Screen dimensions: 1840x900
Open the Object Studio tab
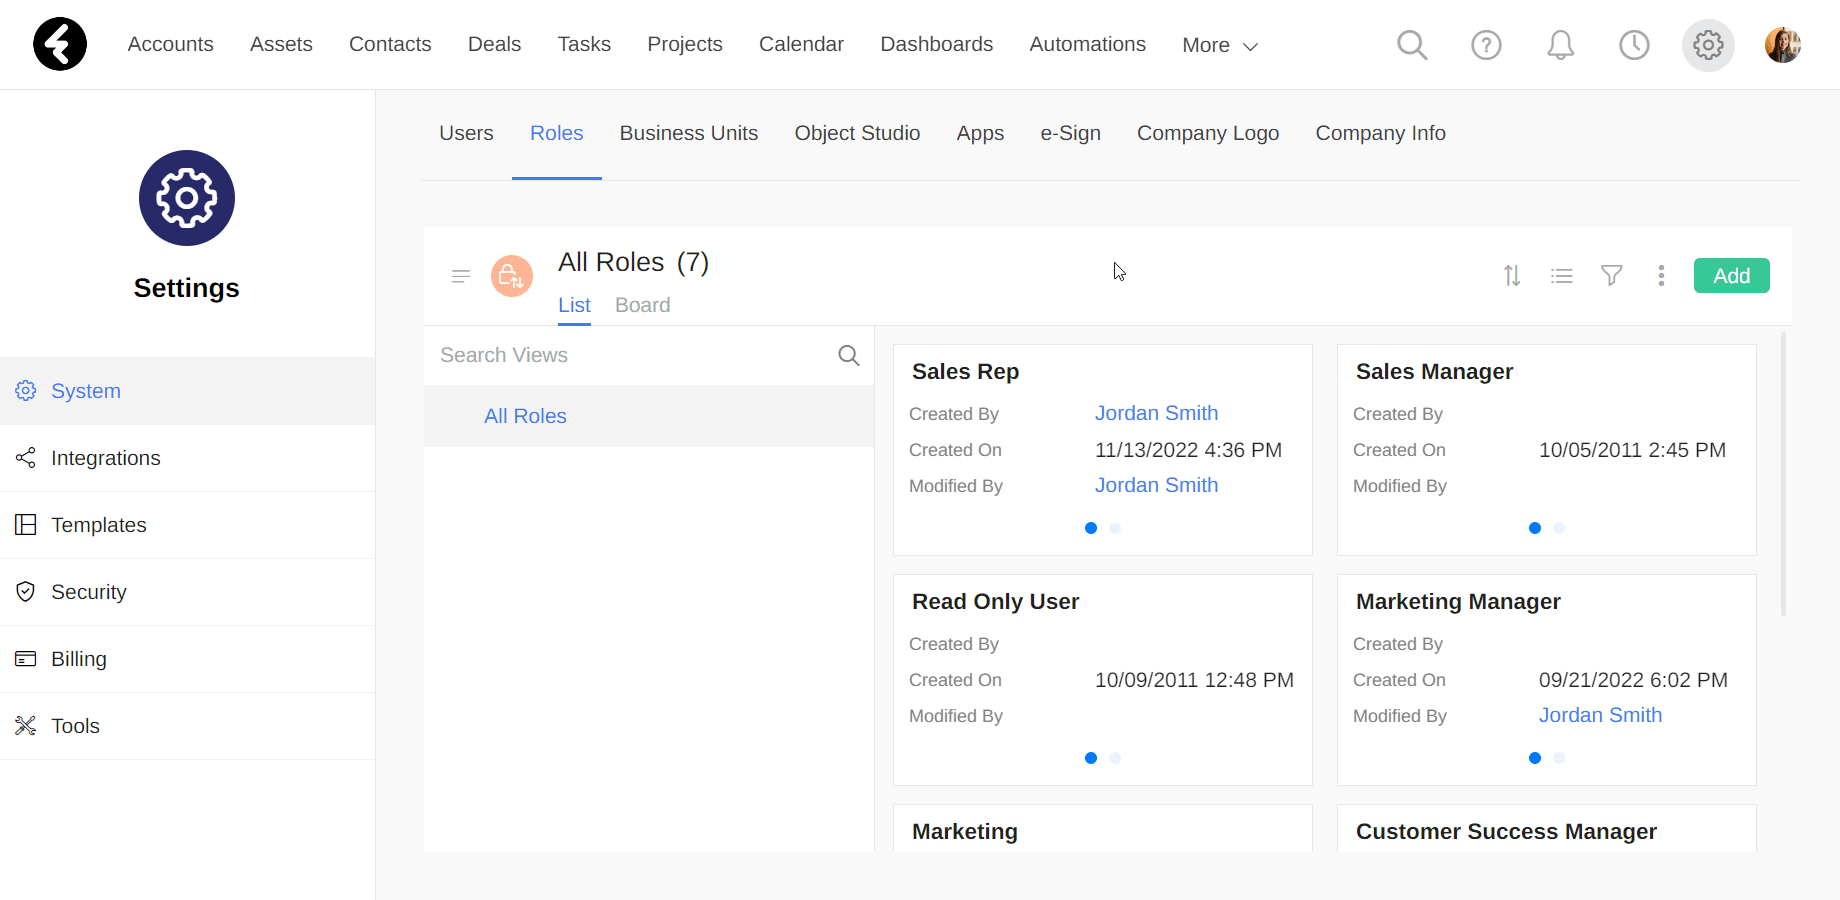click(x=857, y=133)
